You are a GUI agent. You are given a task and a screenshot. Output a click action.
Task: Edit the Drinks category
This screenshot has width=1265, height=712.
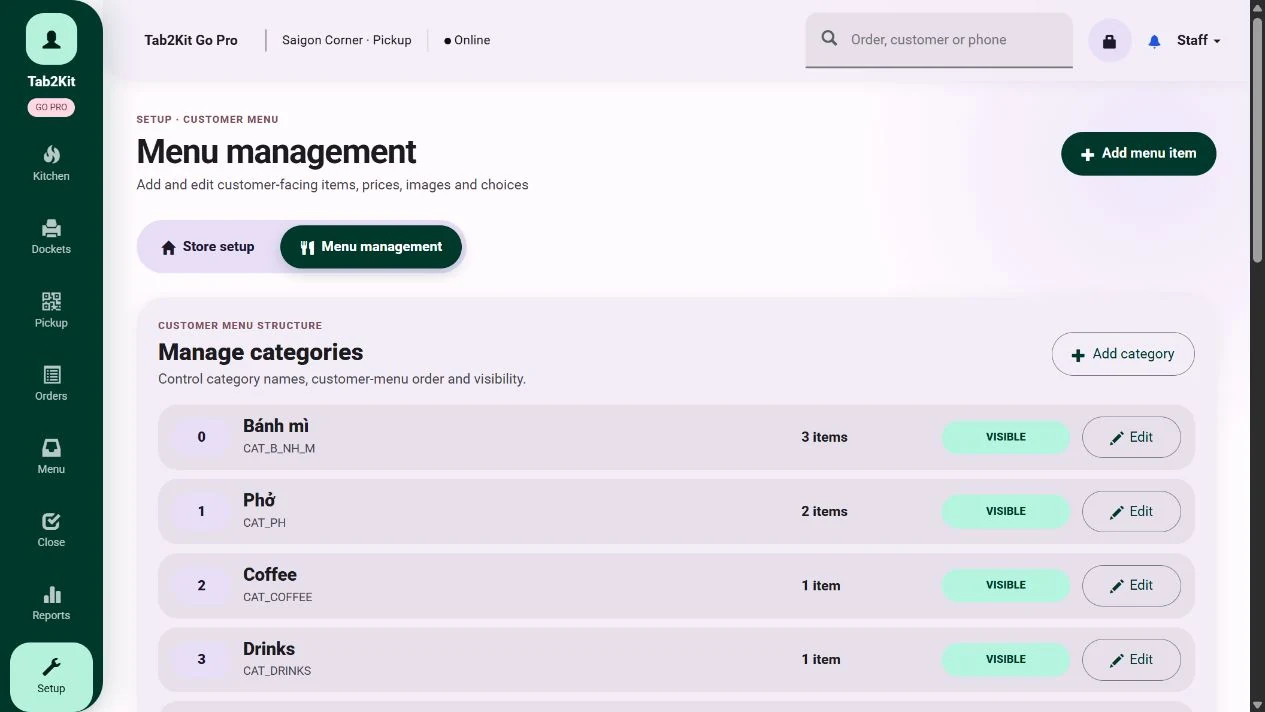[x=1131, y=659]
